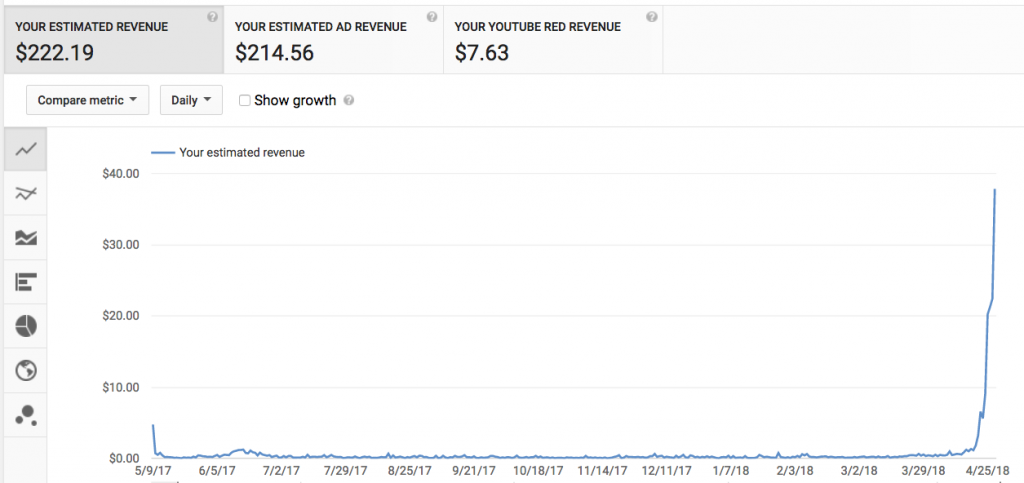The image size is (1024, 483).
Task: Click help icon on estimated revenue card
Action: coord(212,17)
